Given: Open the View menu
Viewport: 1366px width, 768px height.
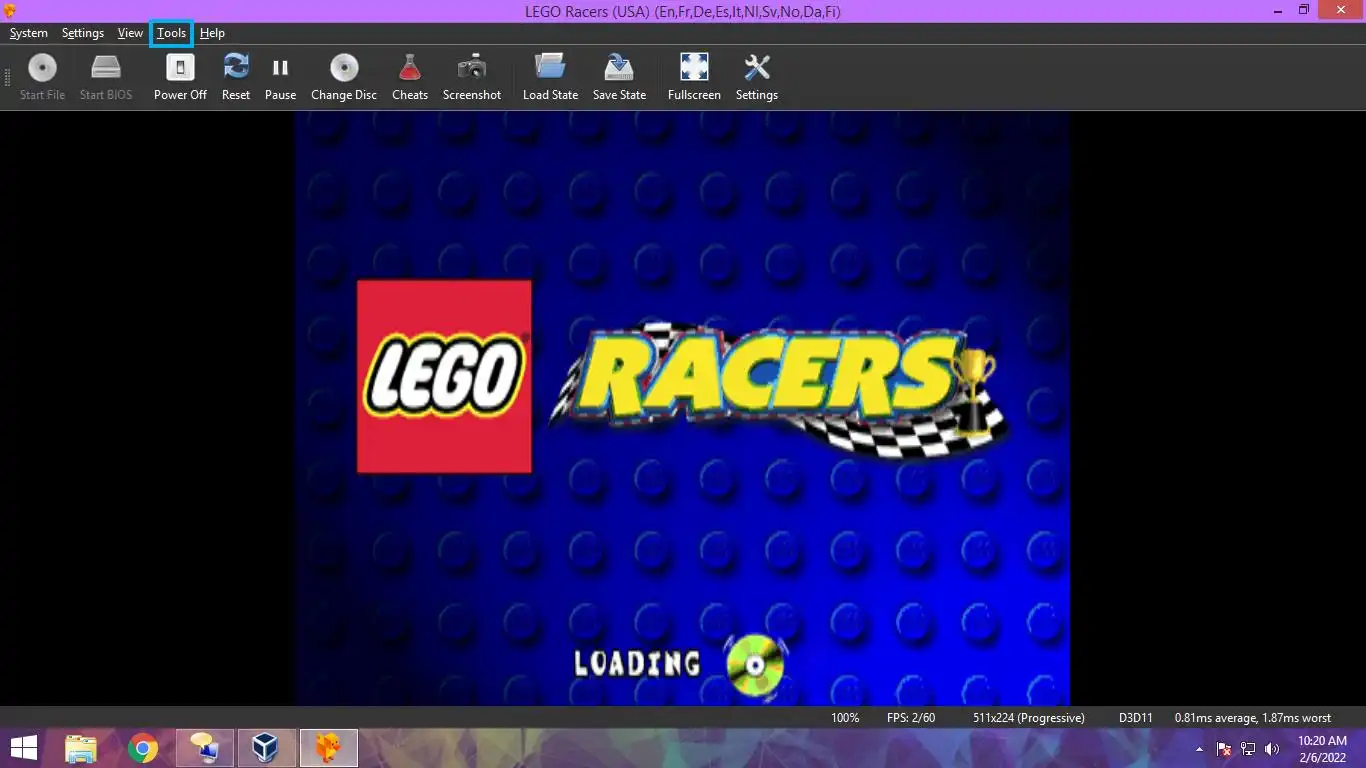Looking at the screenshot, I should tap(130, 33).
